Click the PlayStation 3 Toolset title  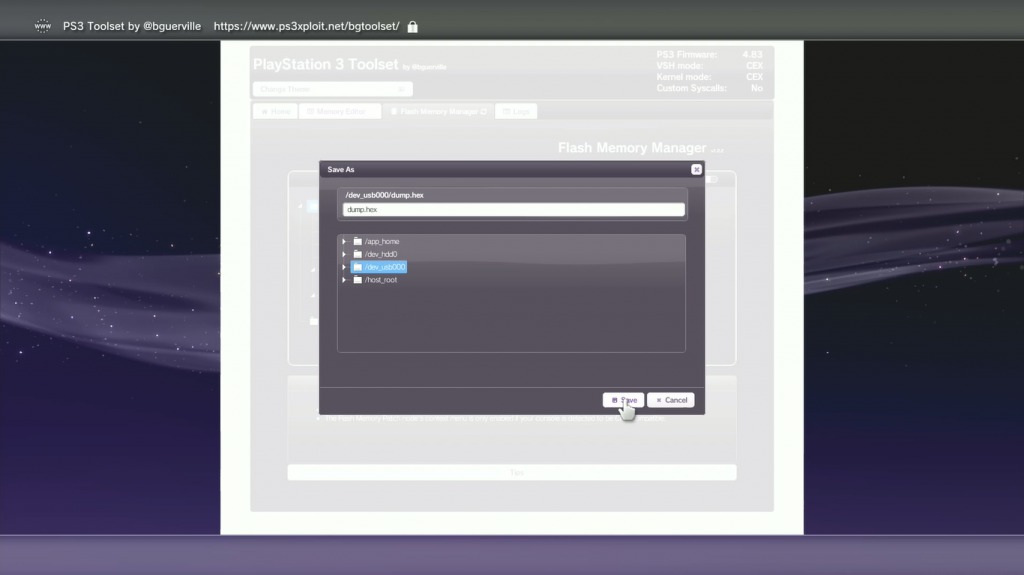[325, 65]
